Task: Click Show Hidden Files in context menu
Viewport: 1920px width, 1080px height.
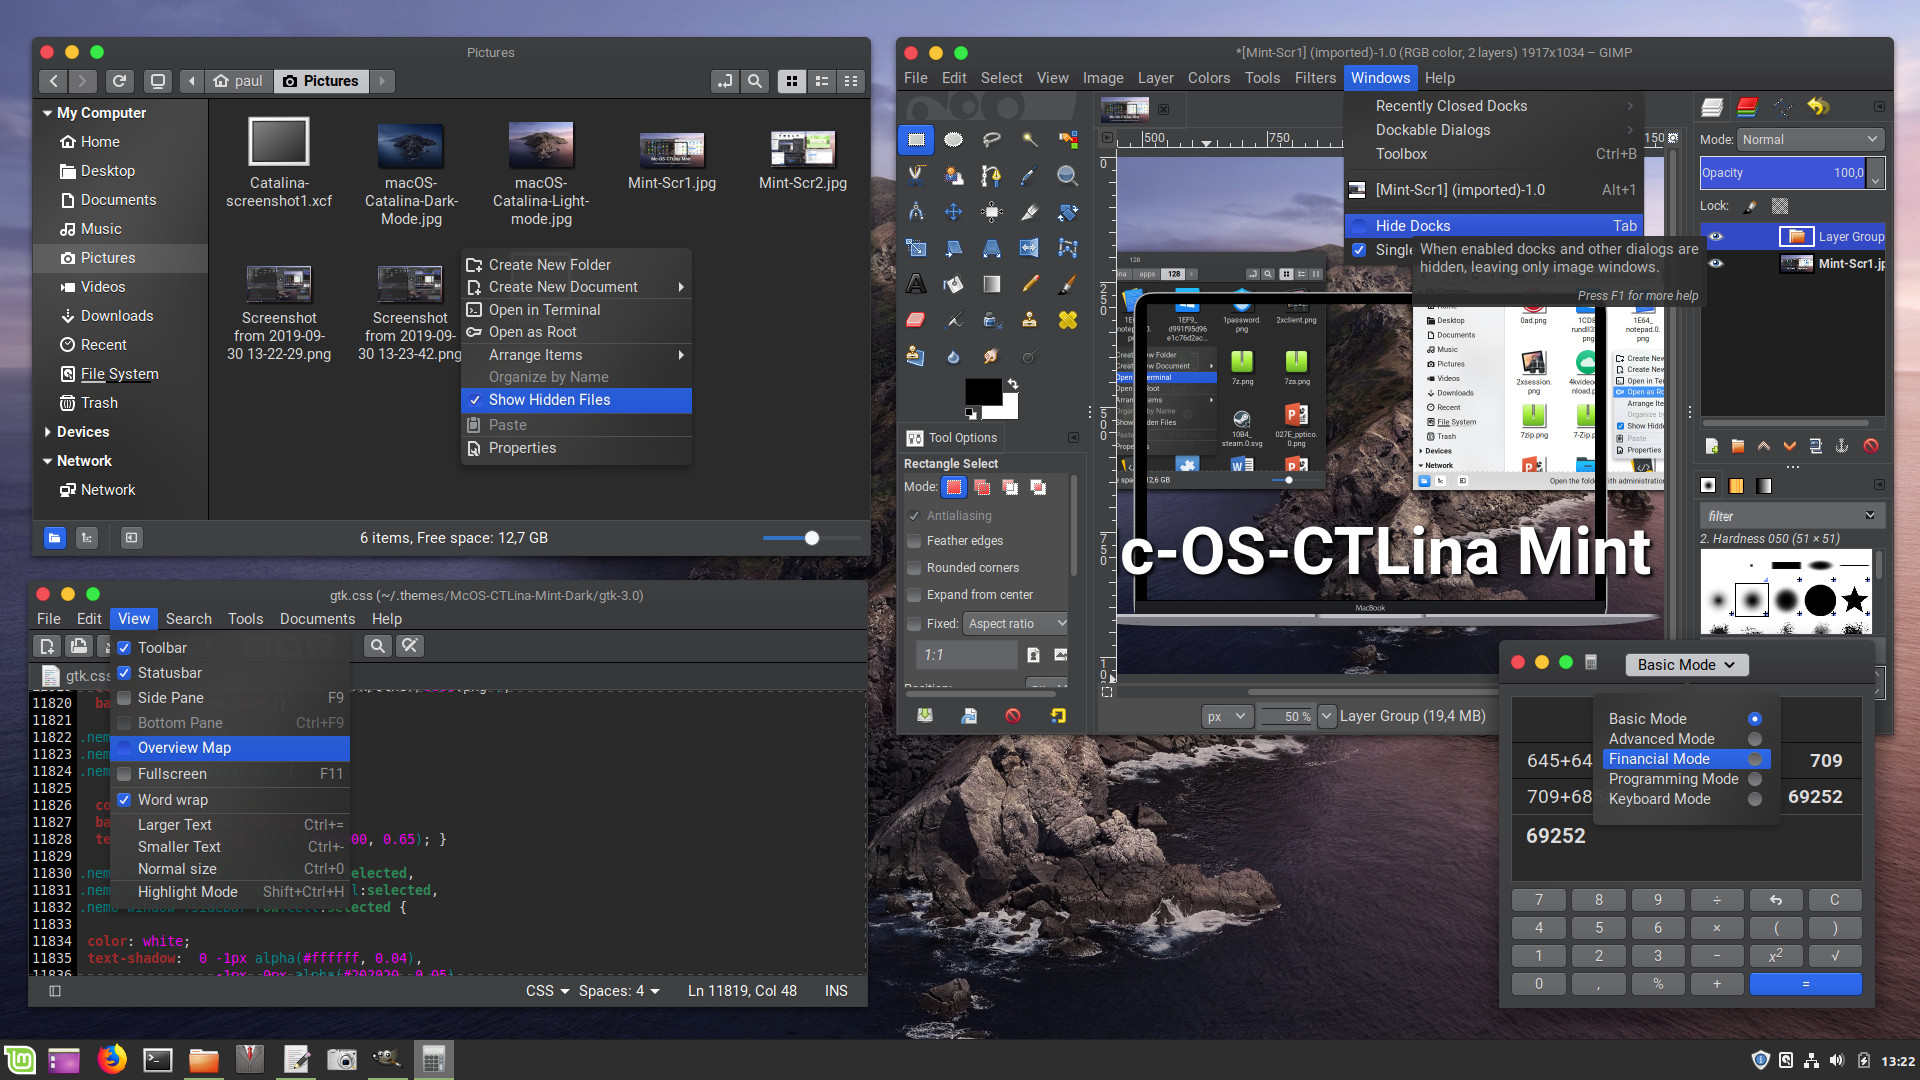Action: pos(576,400)
